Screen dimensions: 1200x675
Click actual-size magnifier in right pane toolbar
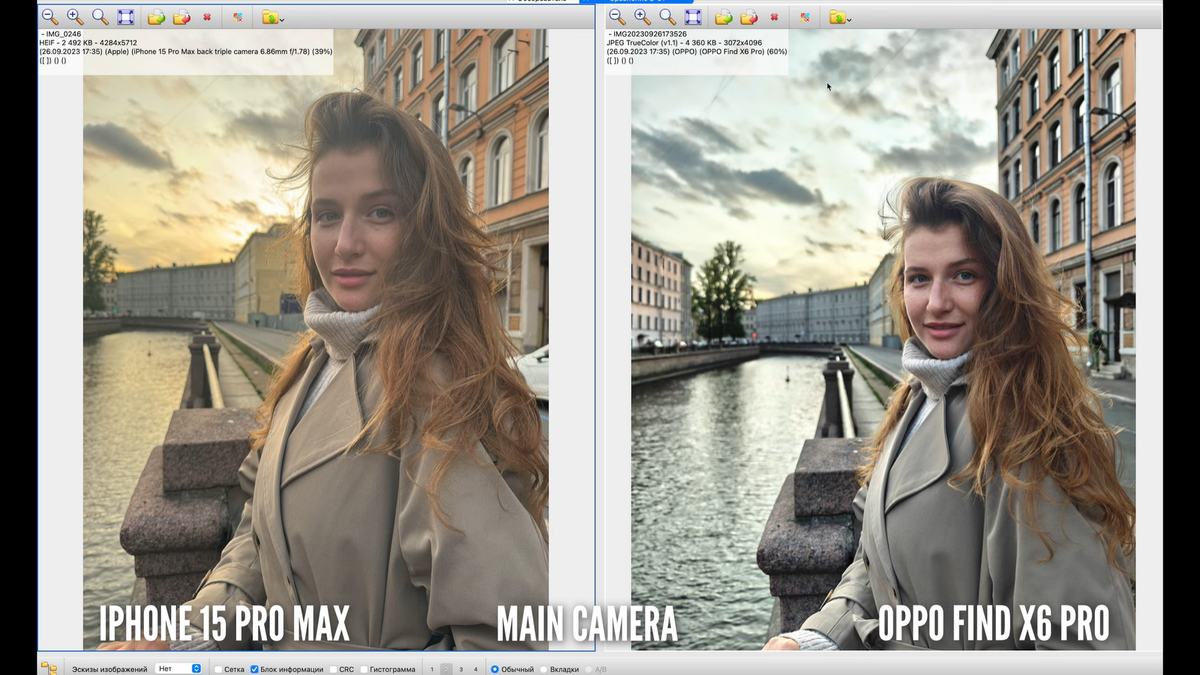click(667, 17)
